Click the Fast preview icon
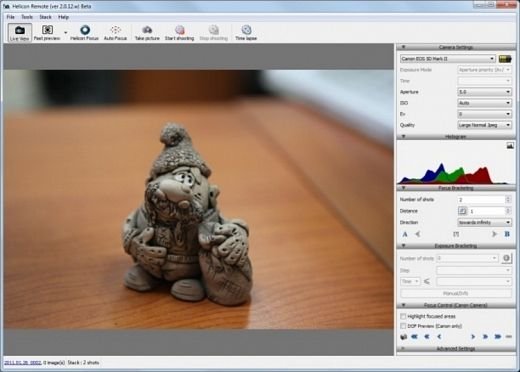The width and height of the screenshot is (520, 372). (x=47, y=33)
